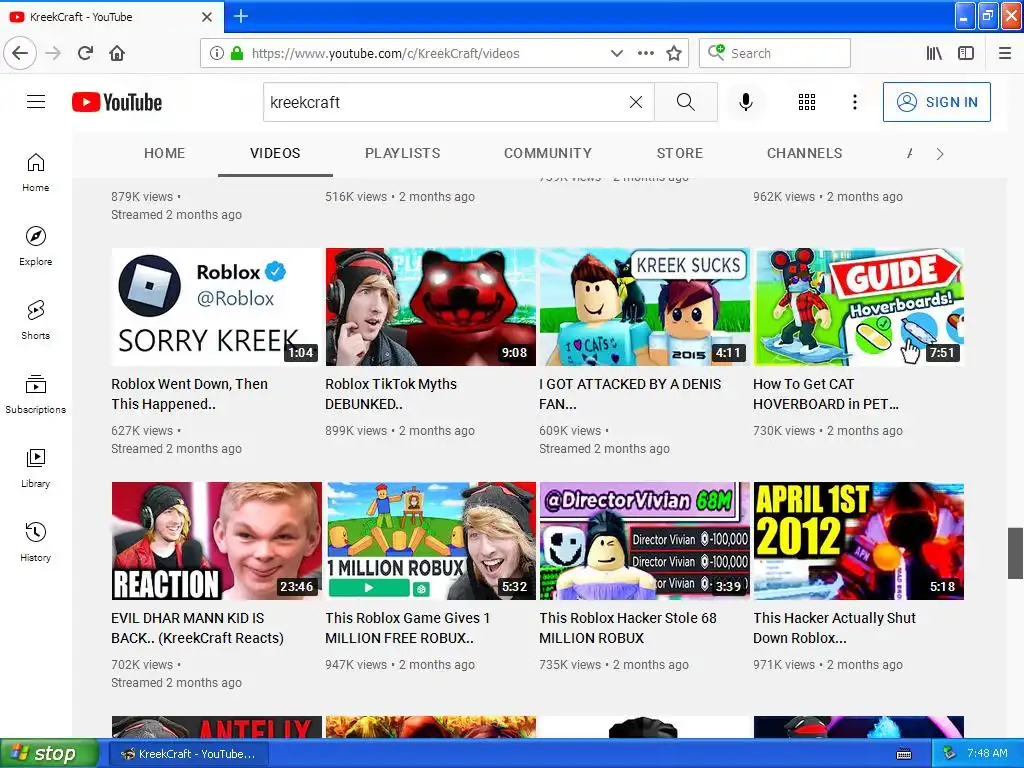Open the 1 MILLION ROBUX thumbnail
Viewport: 1024px width, 768px height.
430,541
